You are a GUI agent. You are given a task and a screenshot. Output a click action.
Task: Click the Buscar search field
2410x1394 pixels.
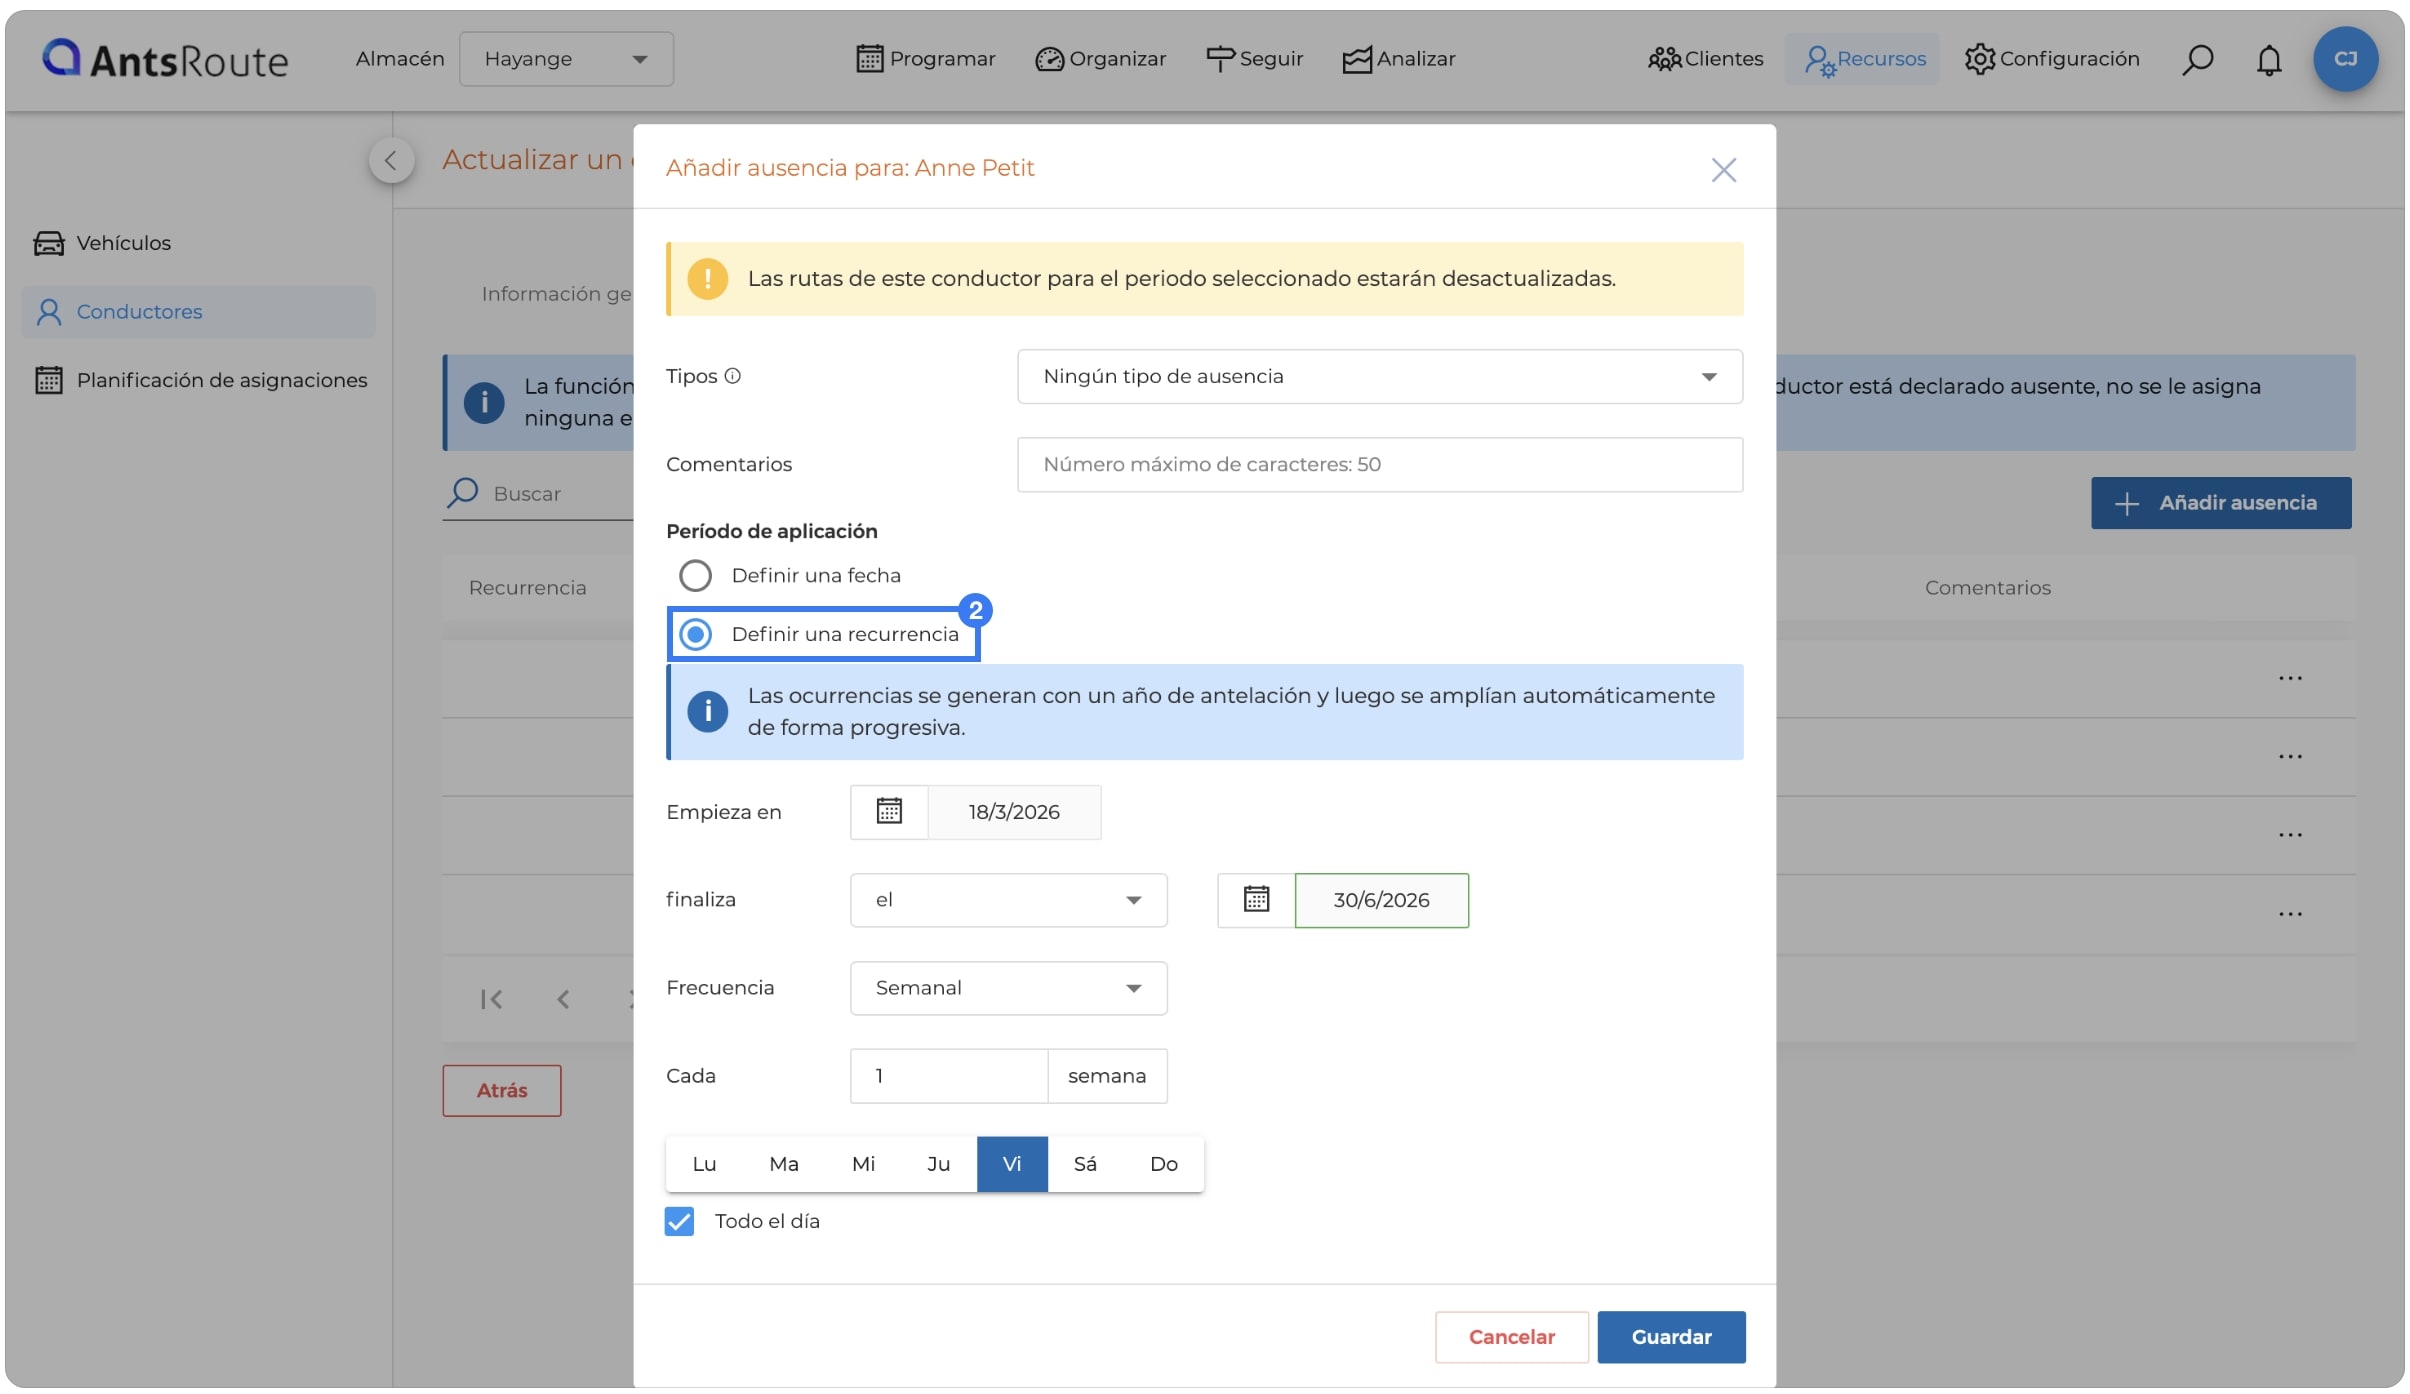point(563,493)
